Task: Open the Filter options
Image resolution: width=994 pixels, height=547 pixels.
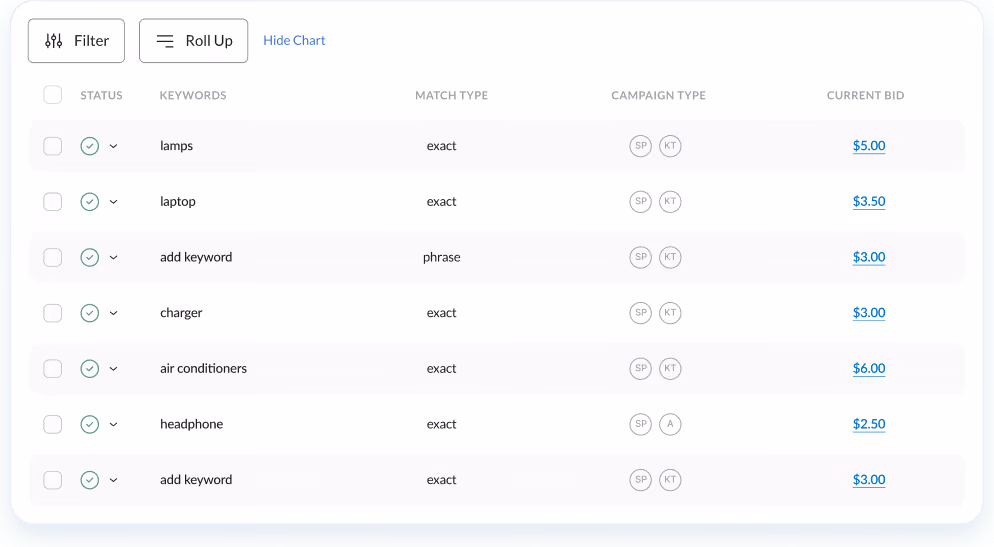Action: [x=76, y=41]
